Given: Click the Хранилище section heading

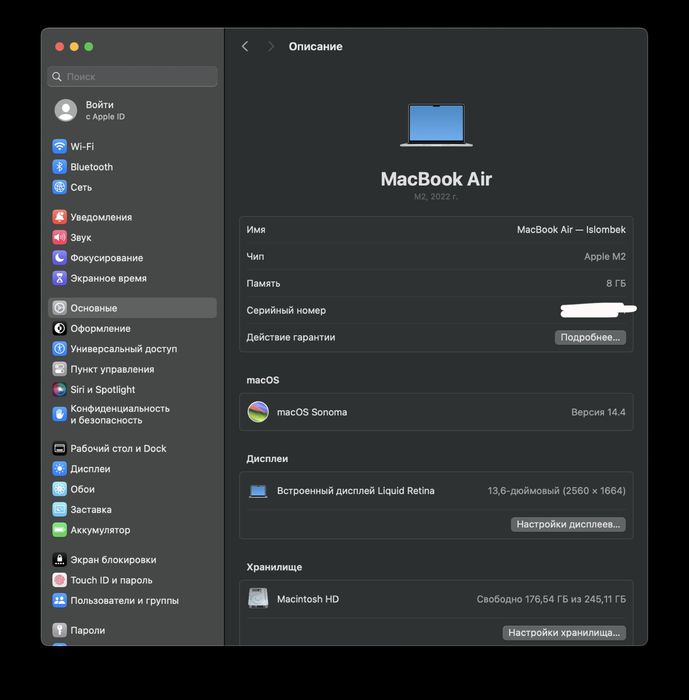Looking at the screenshot, I should pyautogui.click(x=274, y=567).
